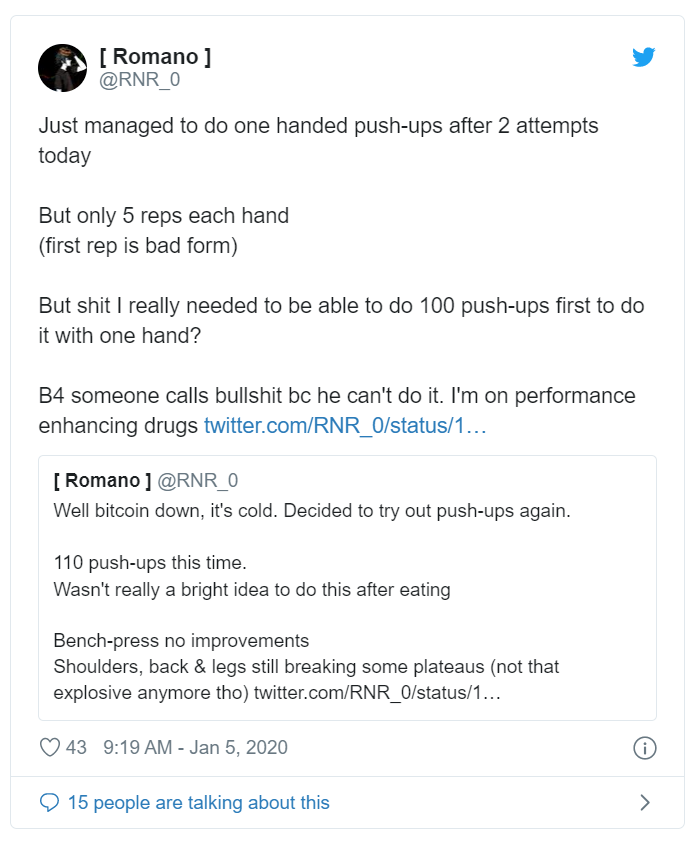Click the 43 likes count
694x844 pixels.
76,747
